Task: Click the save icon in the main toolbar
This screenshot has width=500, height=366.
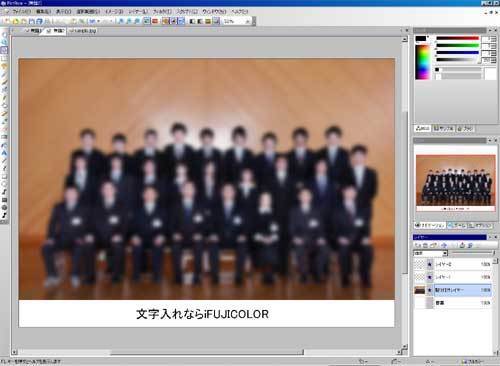Action: [x=32, y=21]
